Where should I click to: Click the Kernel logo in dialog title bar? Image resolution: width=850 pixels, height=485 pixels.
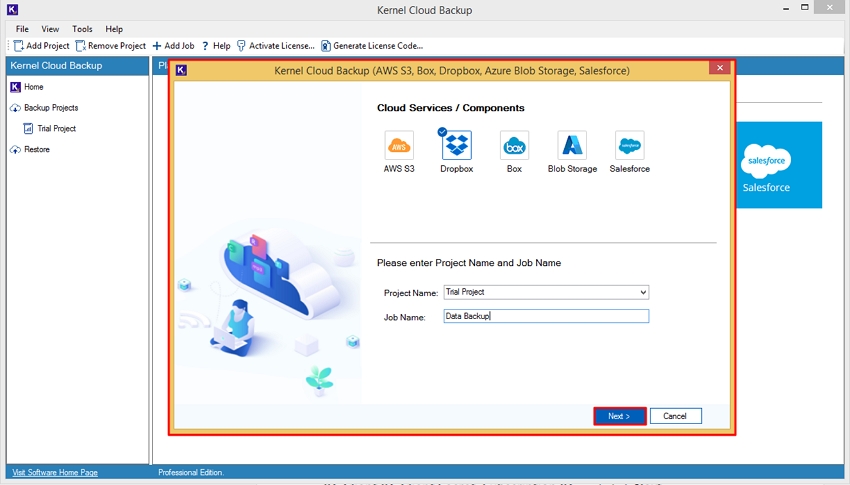point(182,70)
